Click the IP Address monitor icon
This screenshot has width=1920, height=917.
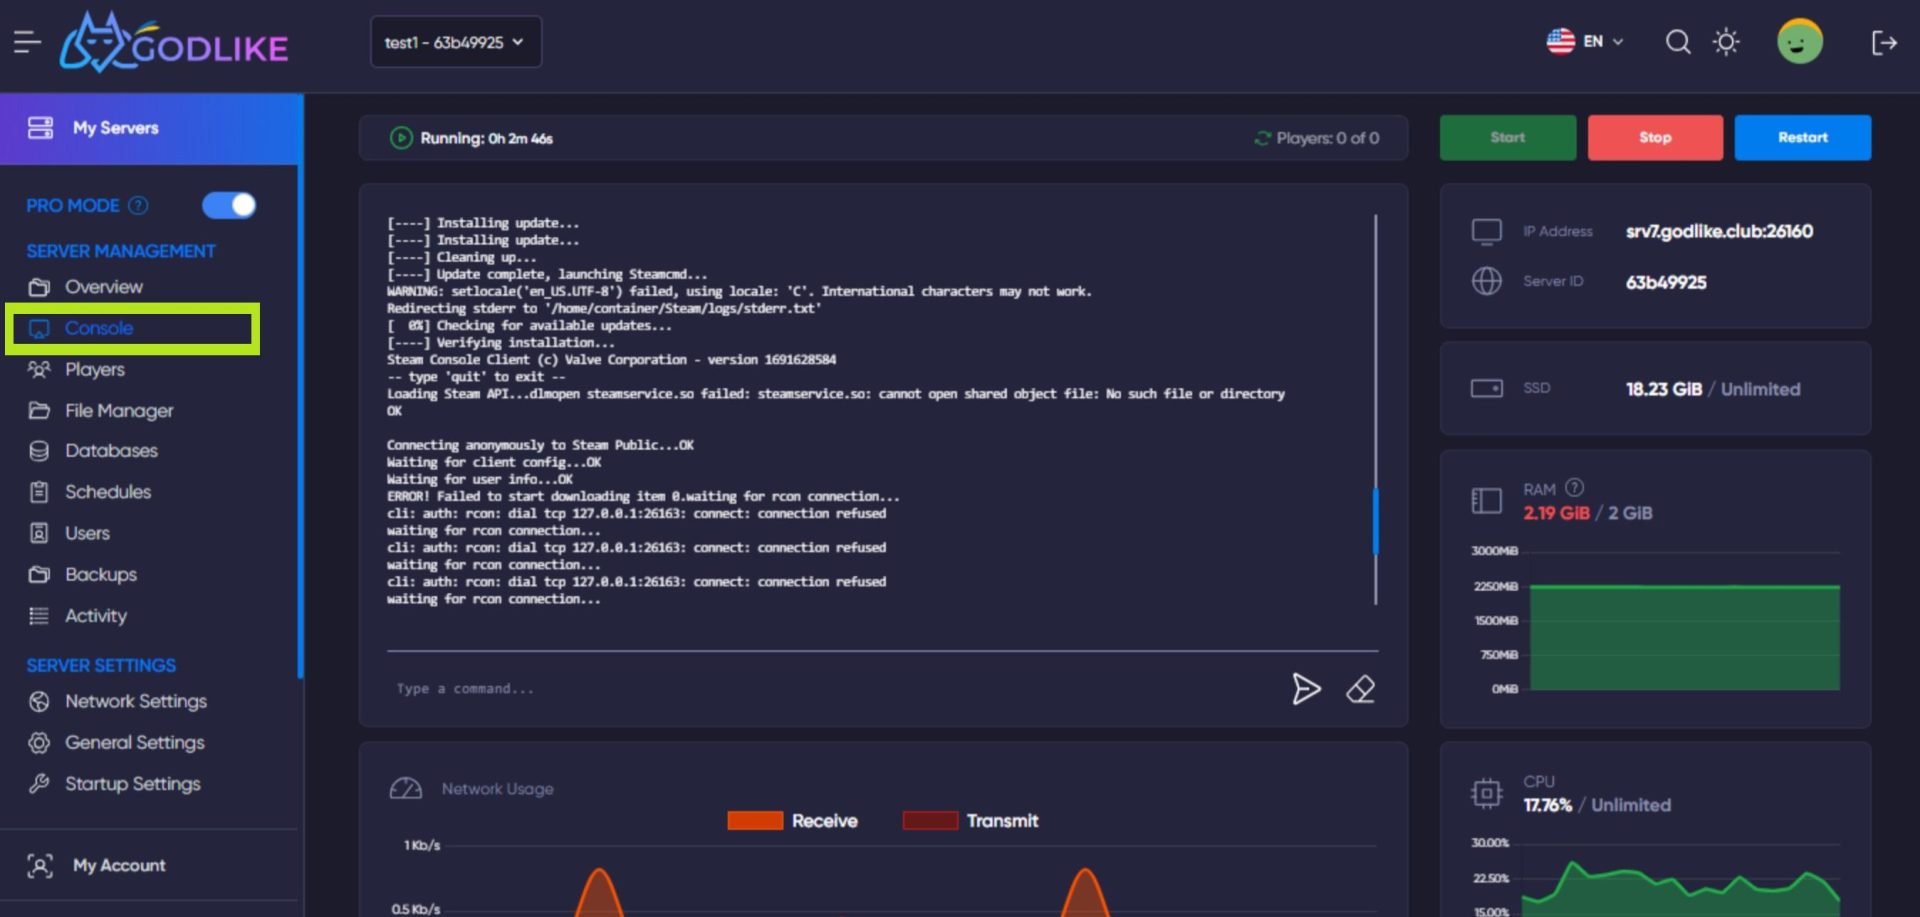click(1487, 232)
